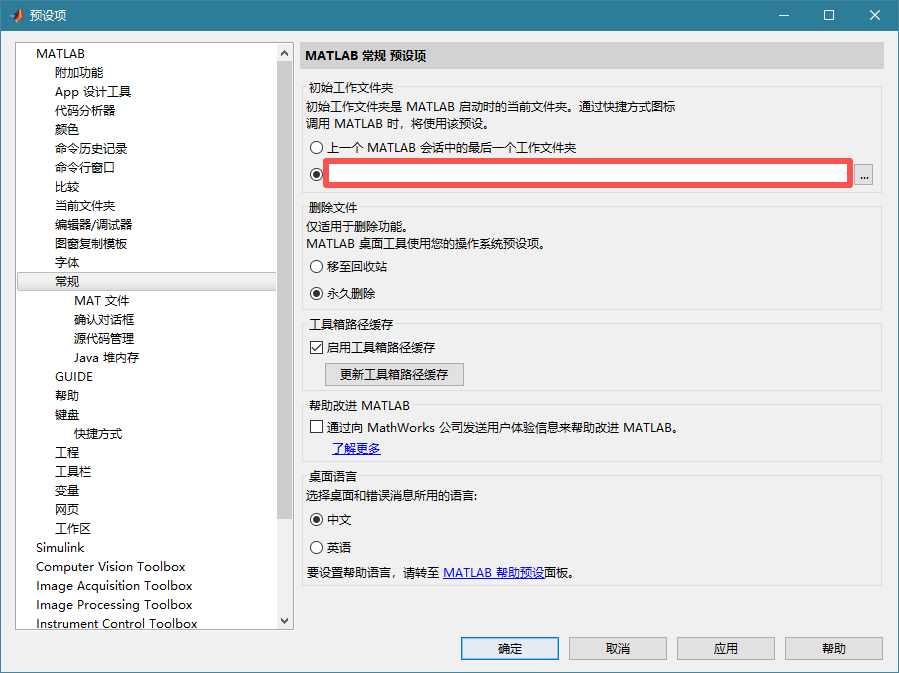899x673 pixels.
Task: Click the 取消 button
Action: point(617,648)
